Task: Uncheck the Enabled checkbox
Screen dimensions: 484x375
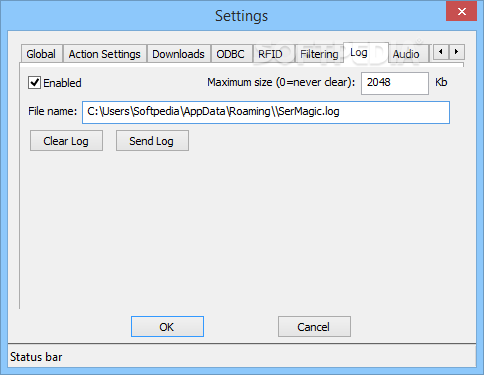Action: pos(34,83)
